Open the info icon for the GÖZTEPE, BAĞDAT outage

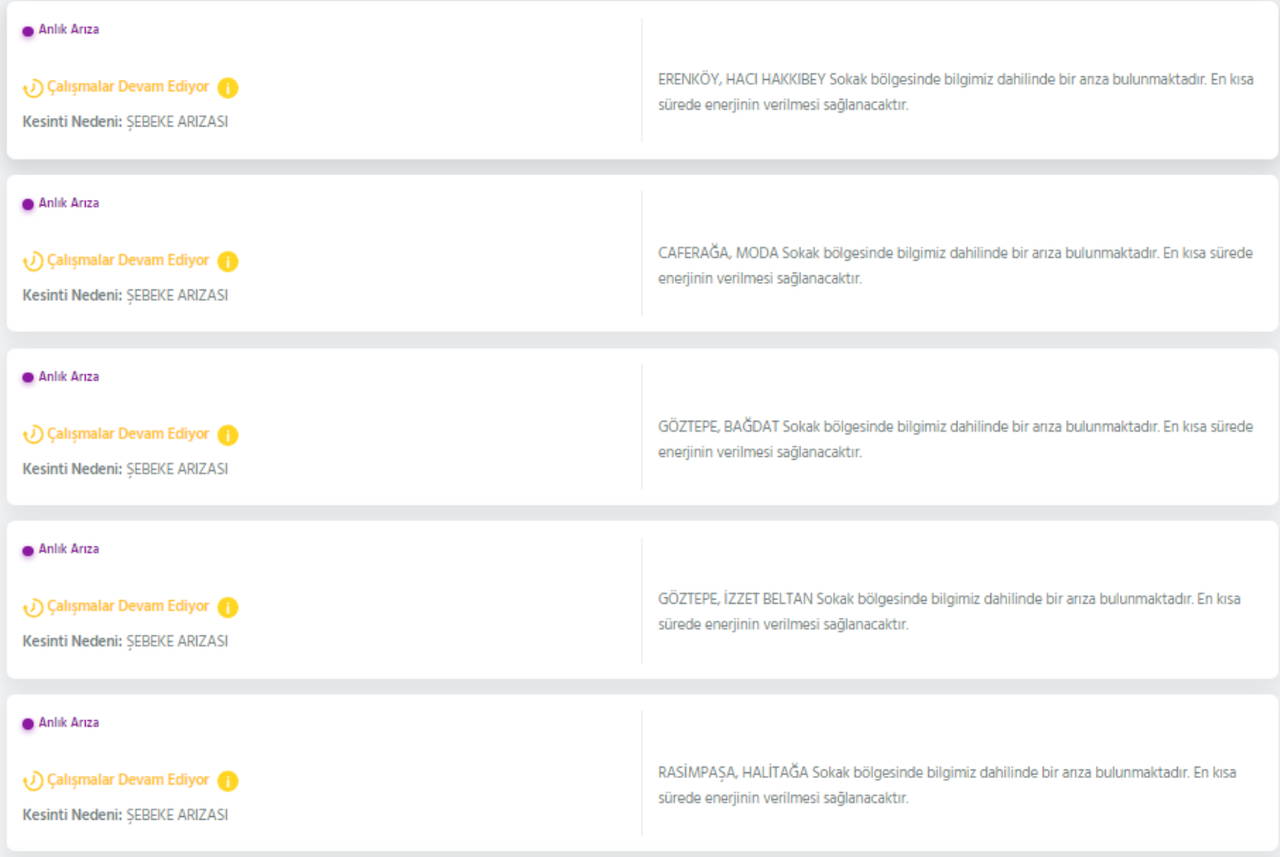228,435
